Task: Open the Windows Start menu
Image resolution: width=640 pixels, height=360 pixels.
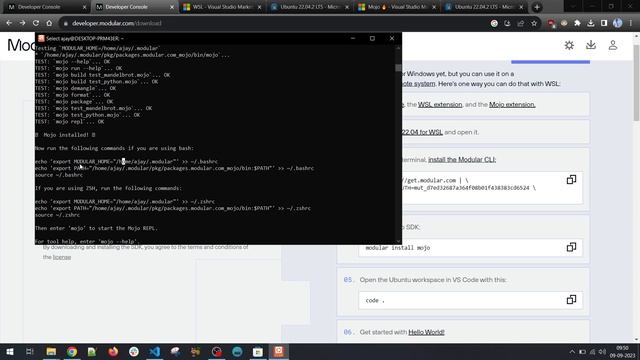Action: [x=9, y=351]
